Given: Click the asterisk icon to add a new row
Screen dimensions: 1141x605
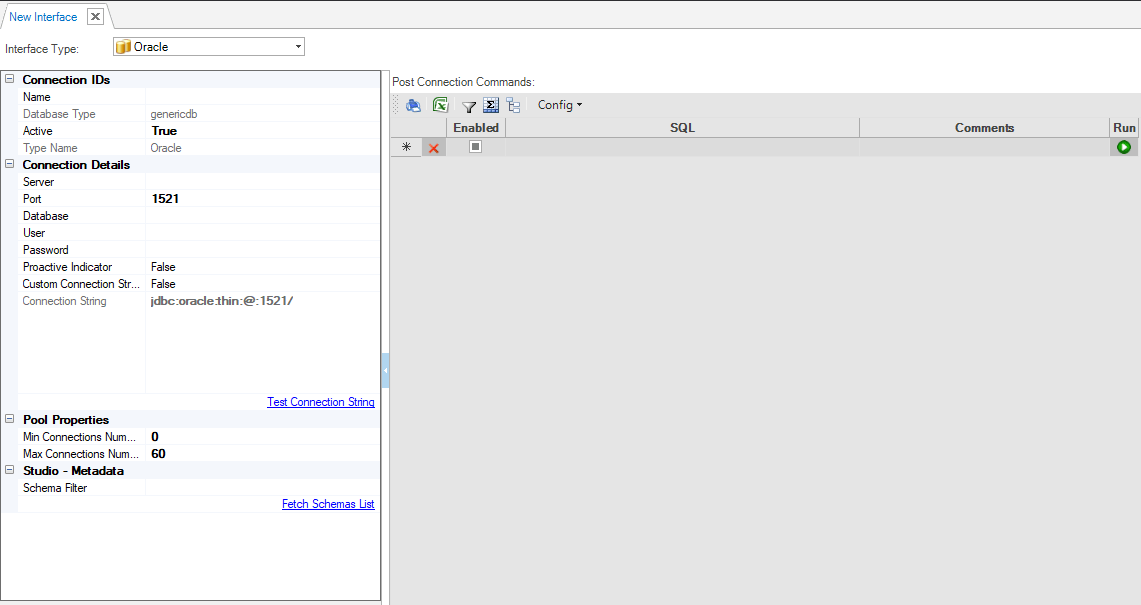Looking at the screenshot, I should [406, 147].
